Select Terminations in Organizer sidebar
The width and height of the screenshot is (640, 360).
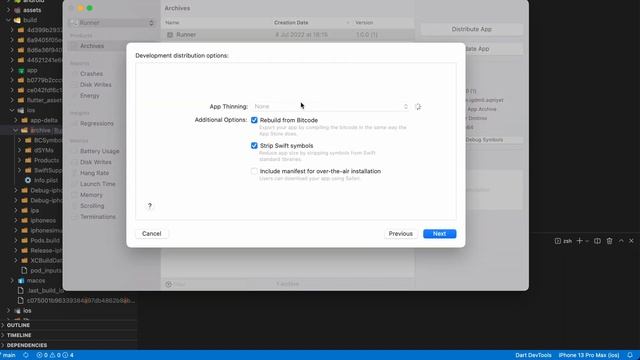(x=98, y=217)
